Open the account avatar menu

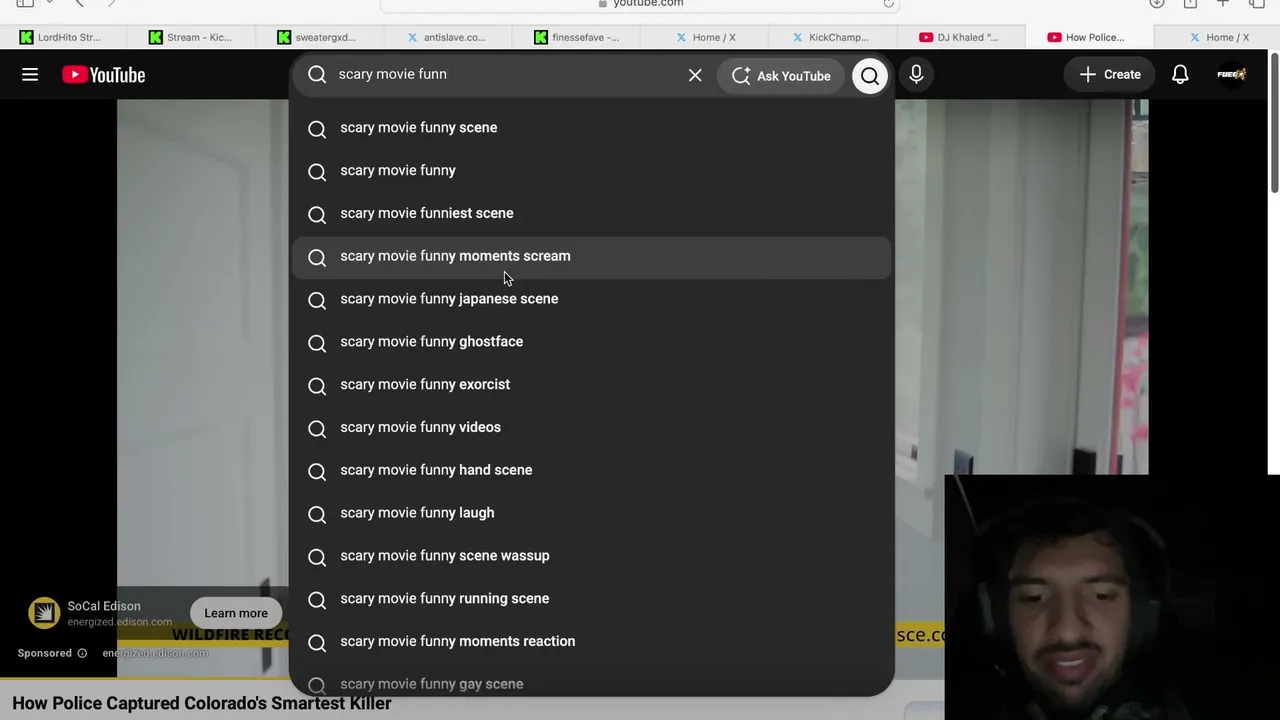point(1232,75)
